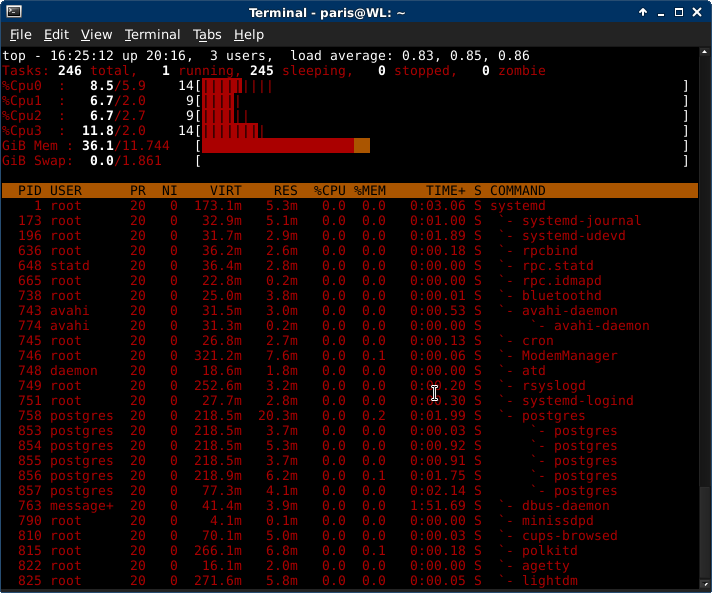Open the File menu

(x=20, y=35)
